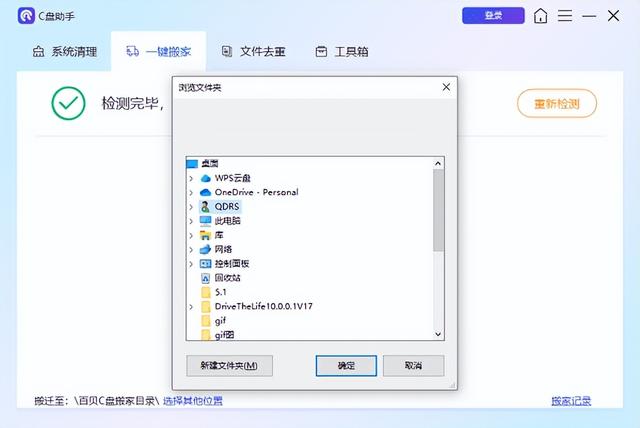Click the QDRS user icon

[x=205, y=206]
